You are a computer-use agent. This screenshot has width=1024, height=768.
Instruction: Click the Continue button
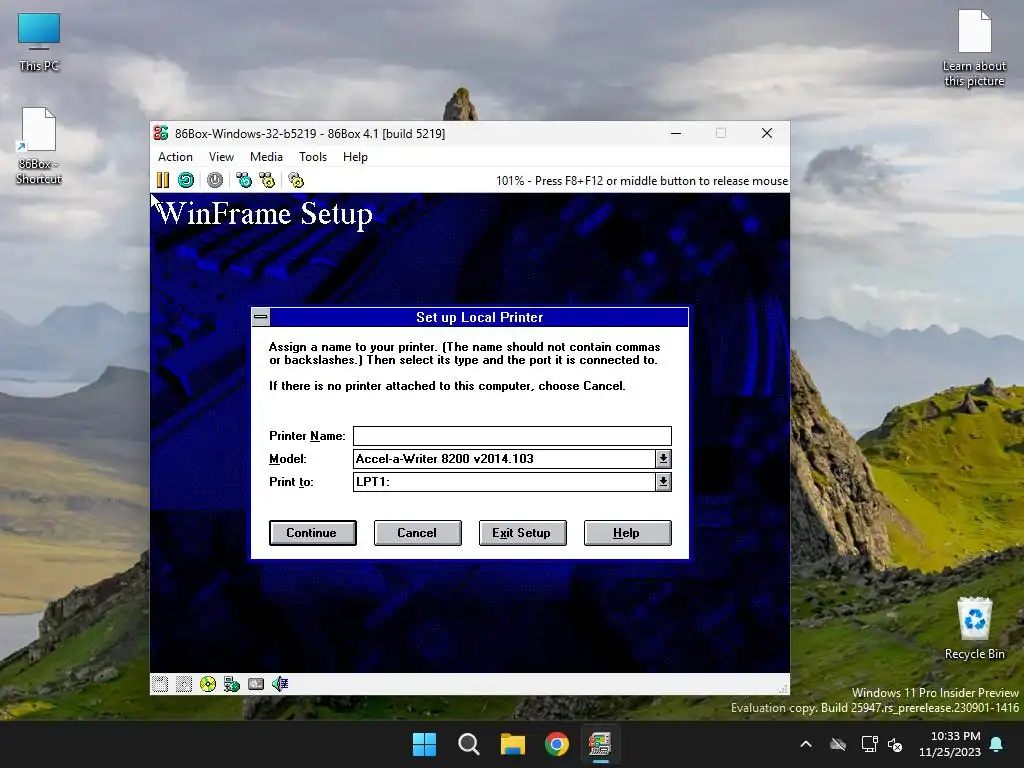pos(312,533)
